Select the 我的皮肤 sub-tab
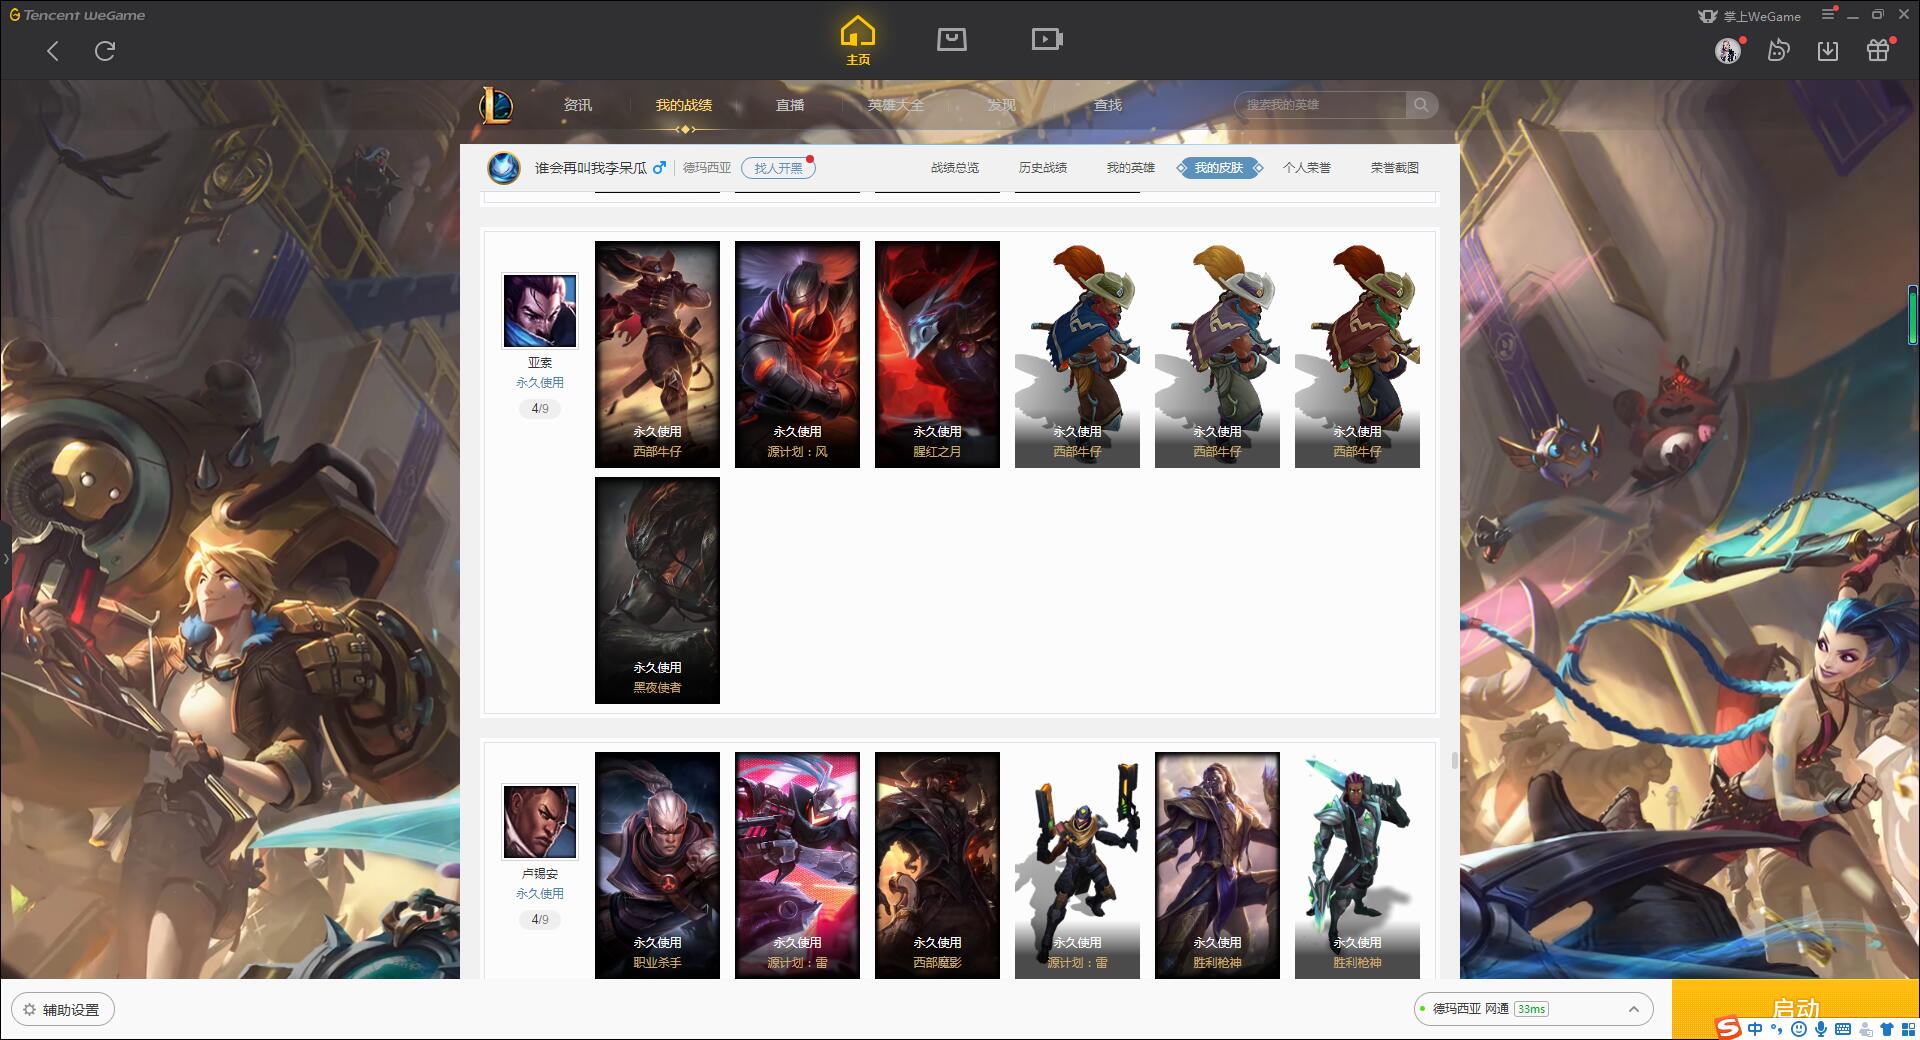Image resolution: width=1920 pixels, height=1040 pixels. click(1219, 168)
